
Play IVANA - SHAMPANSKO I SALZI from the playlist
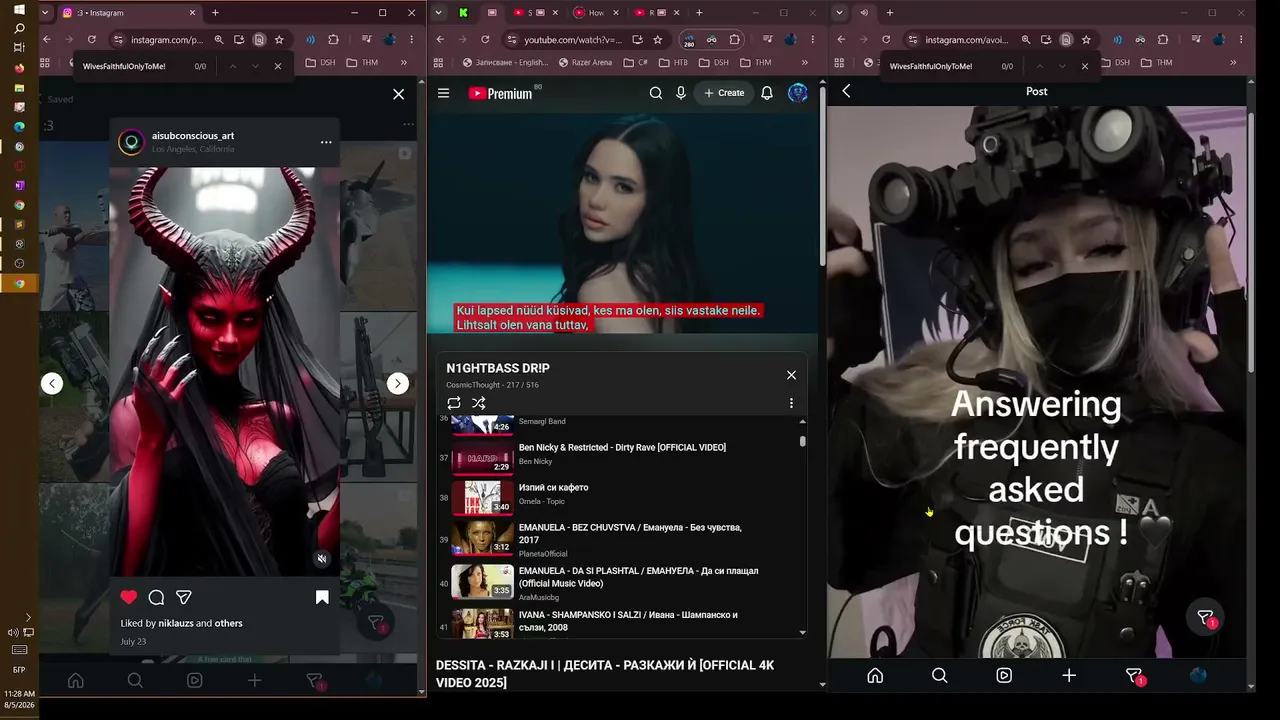coord(620,622)
